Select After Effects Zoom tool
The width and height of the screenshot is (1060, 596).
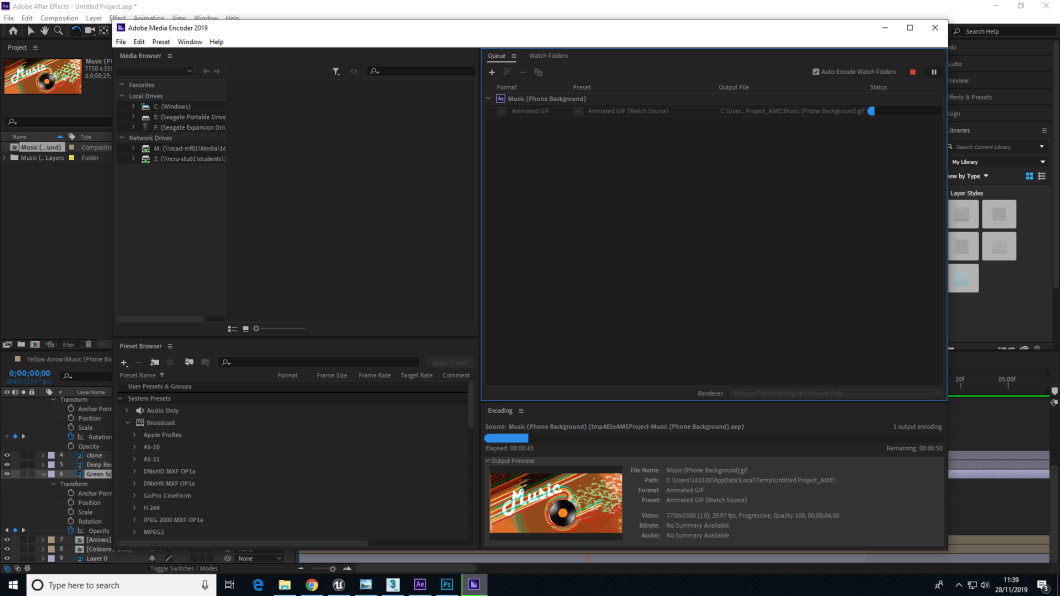click(x=59, y=31)
